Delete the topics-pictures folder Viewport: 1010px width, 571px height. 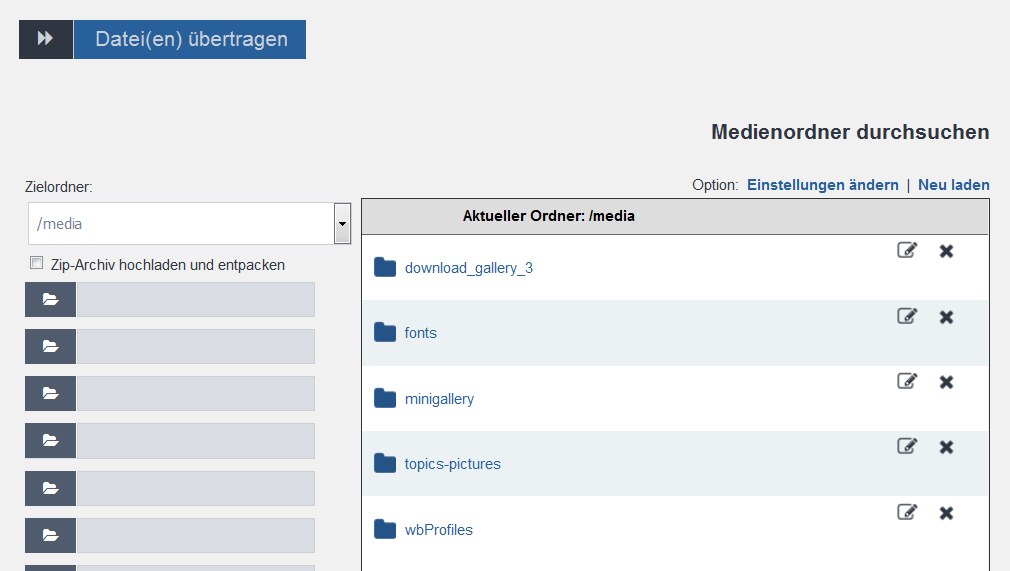tap(946, 447)
